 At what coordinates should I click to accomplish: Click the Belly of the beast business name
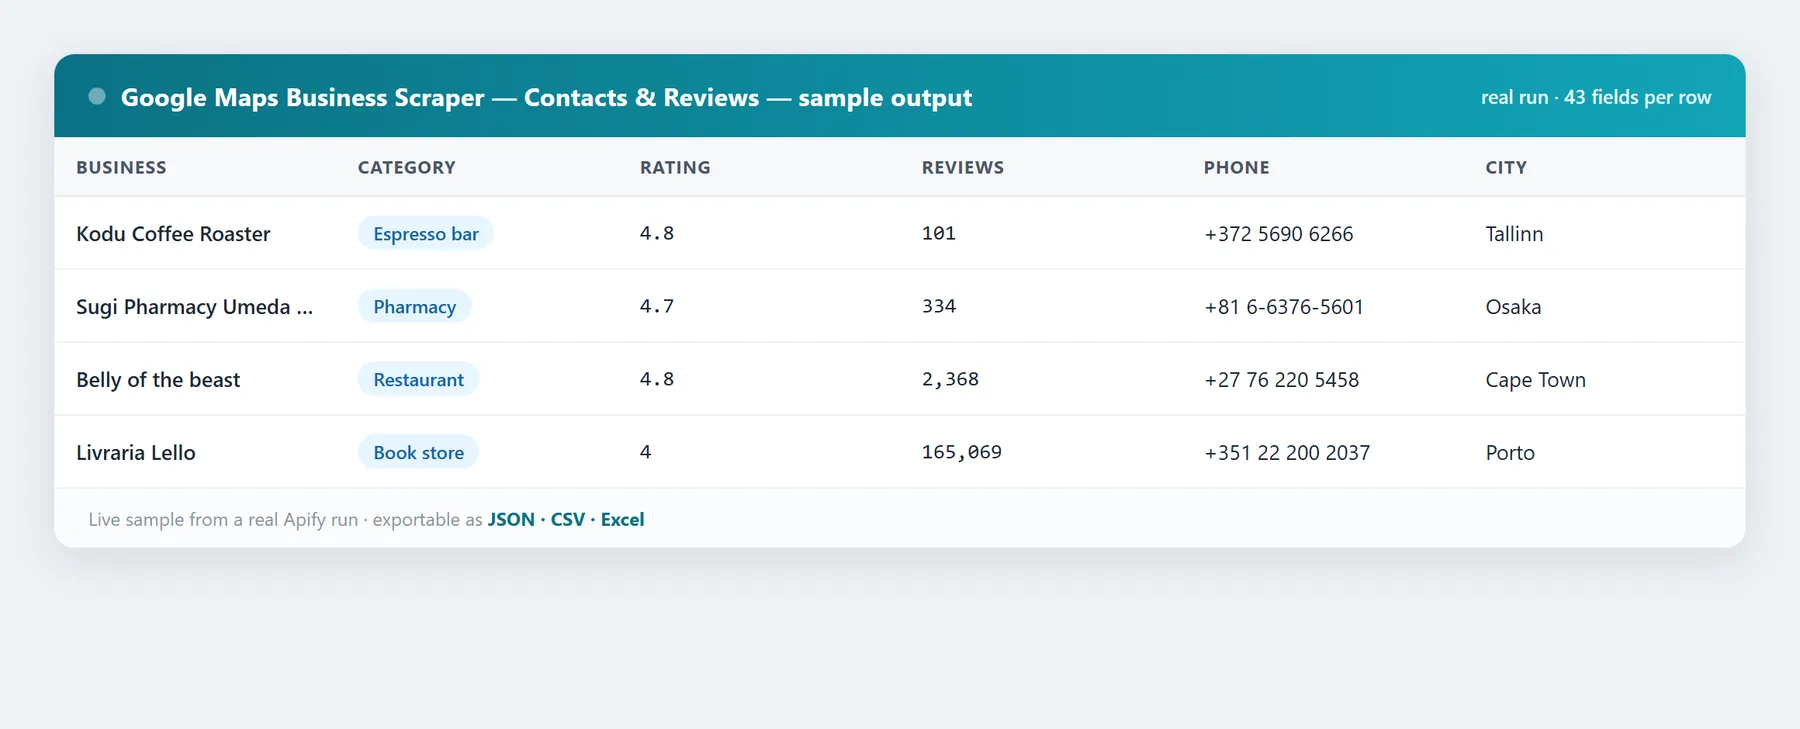158,380
